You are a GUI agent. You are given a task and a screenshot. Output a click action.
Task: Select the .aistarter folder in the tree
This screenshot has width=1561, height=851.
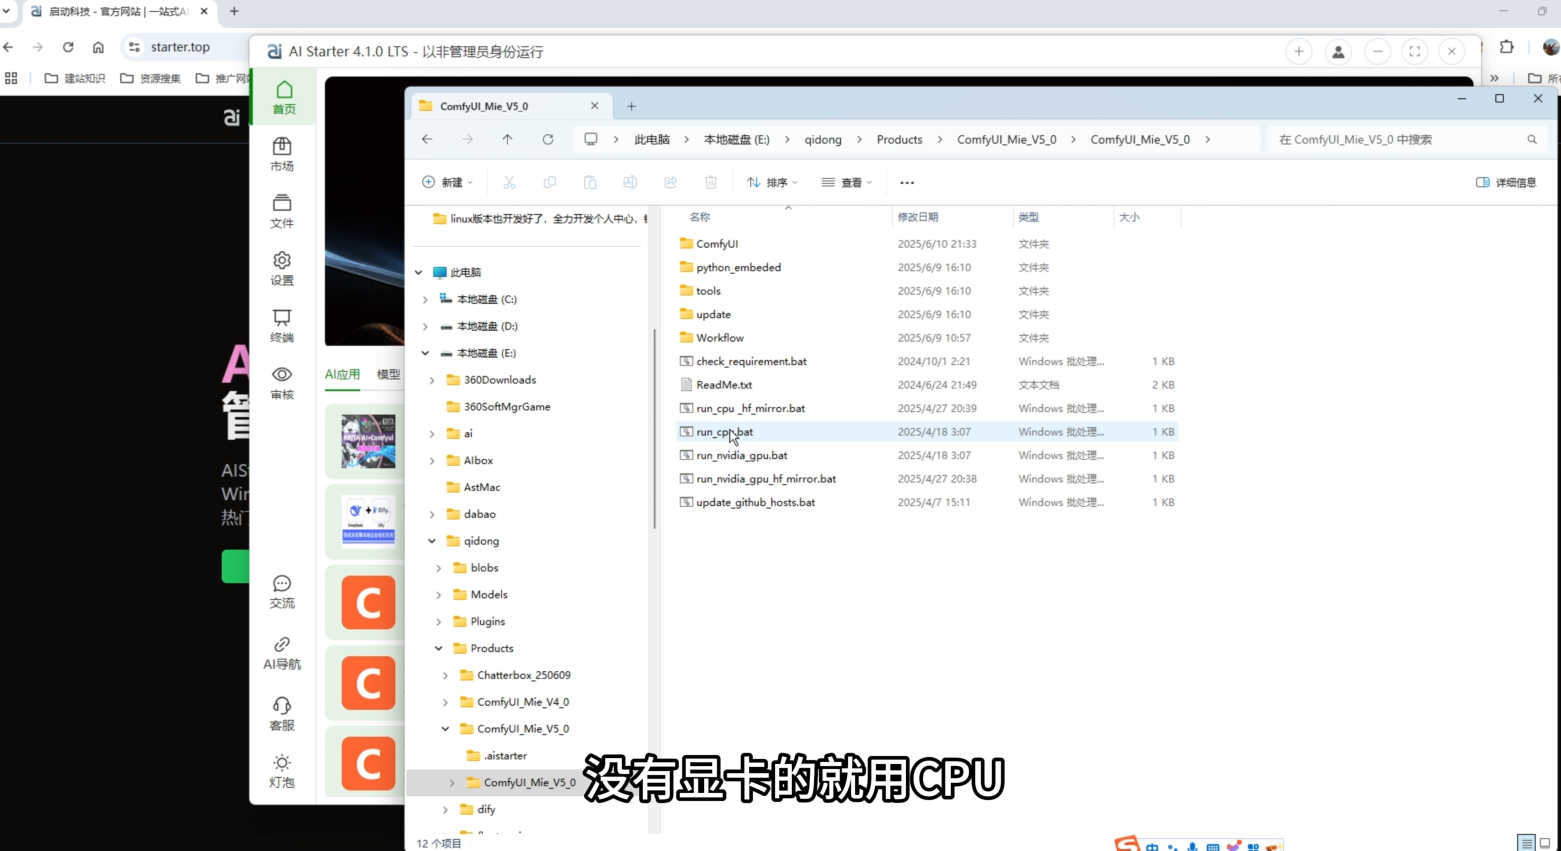(x=505, y=756)
